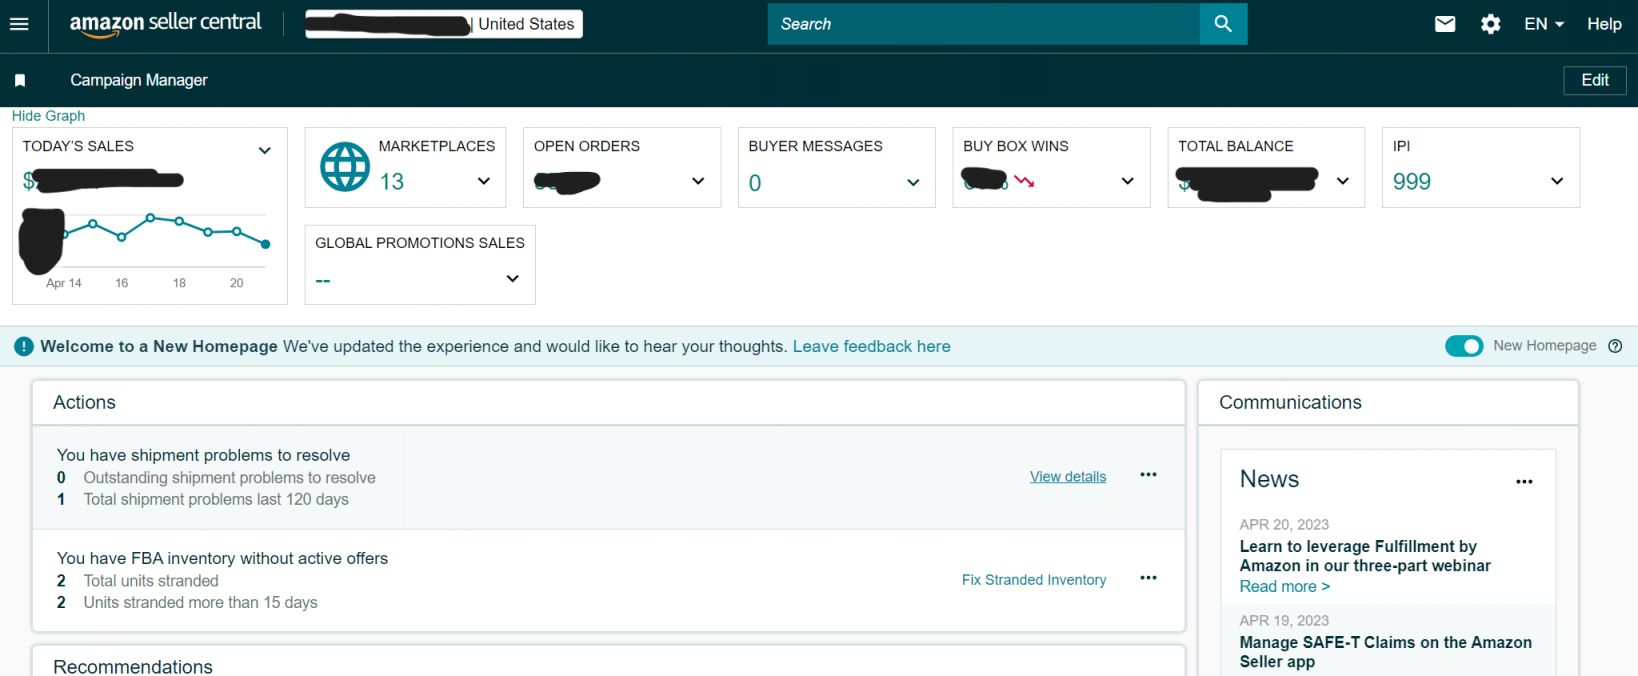
Task: Open the Fulfillment by Amazon webinar headline
Action: point(1365,556)
